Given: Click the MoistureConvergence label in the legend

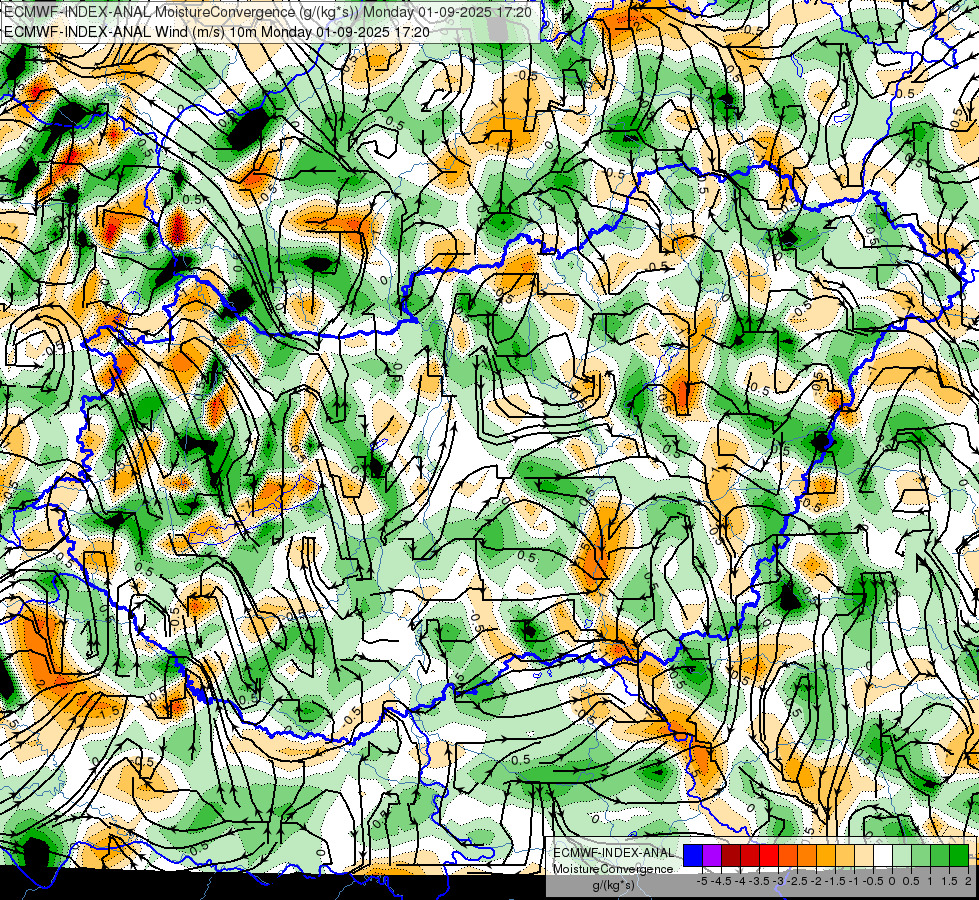Looking at the screenshot, I should pyautogui.click(x=613, y=869).
